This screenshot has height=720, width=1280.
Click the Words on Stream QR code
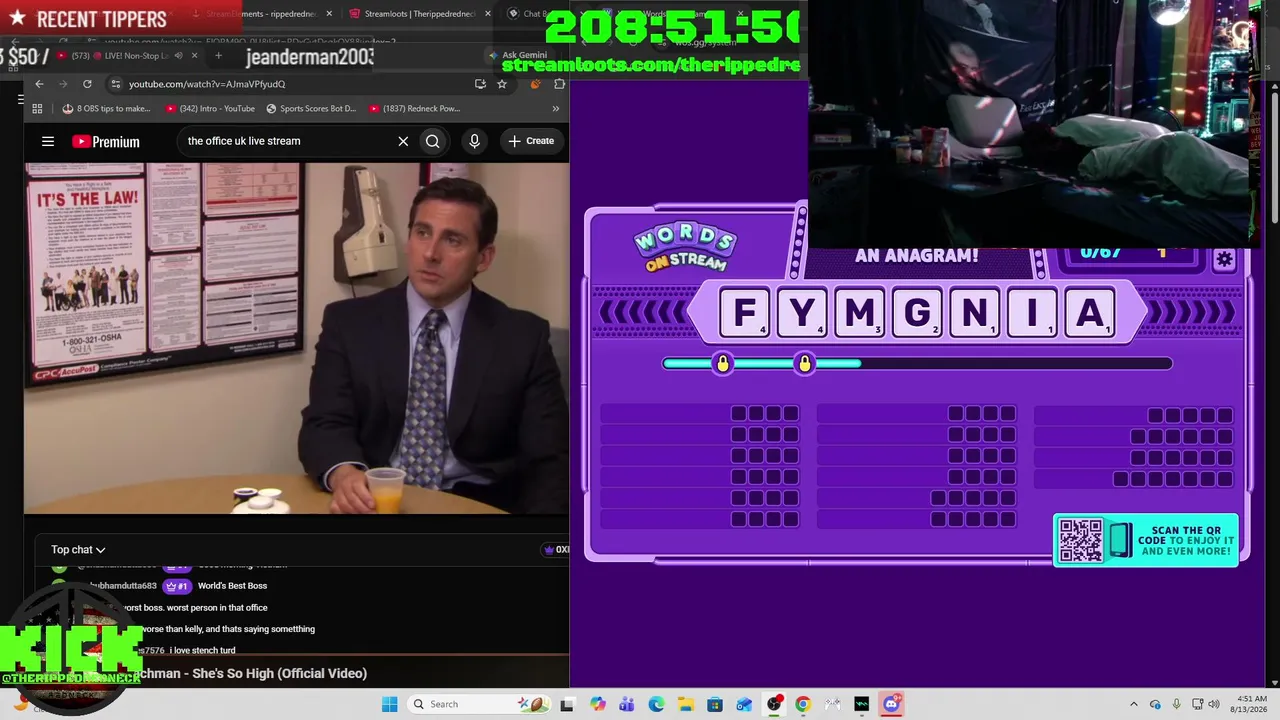1080,540
